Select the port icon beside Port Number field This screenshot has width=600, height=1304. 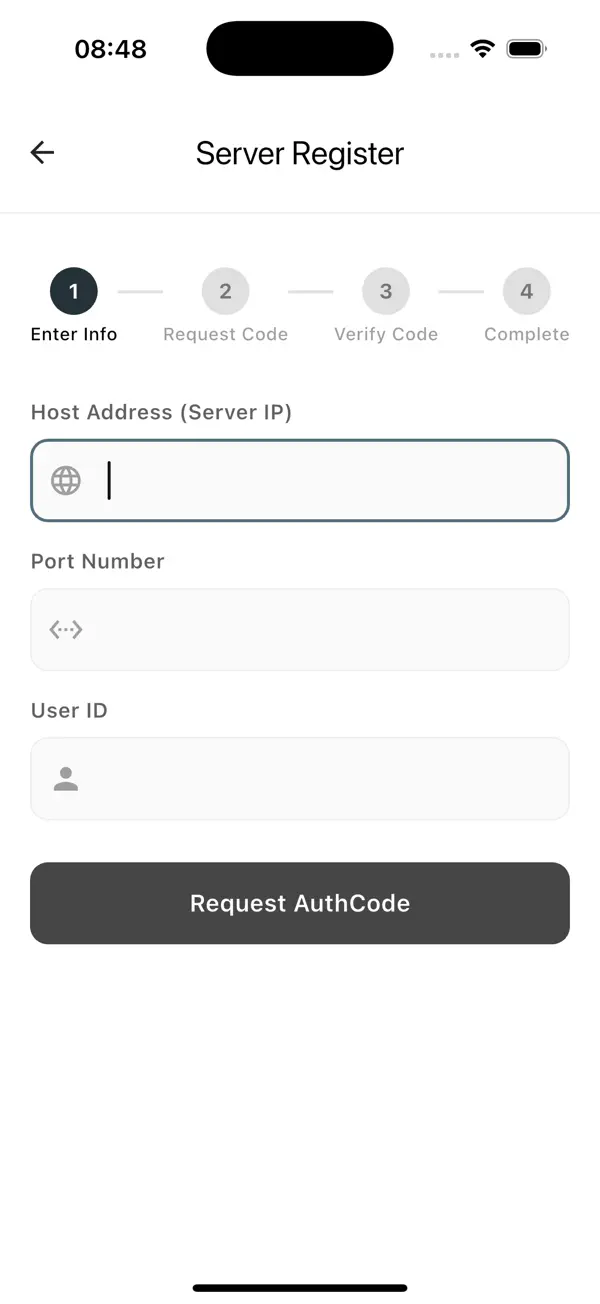65,630
